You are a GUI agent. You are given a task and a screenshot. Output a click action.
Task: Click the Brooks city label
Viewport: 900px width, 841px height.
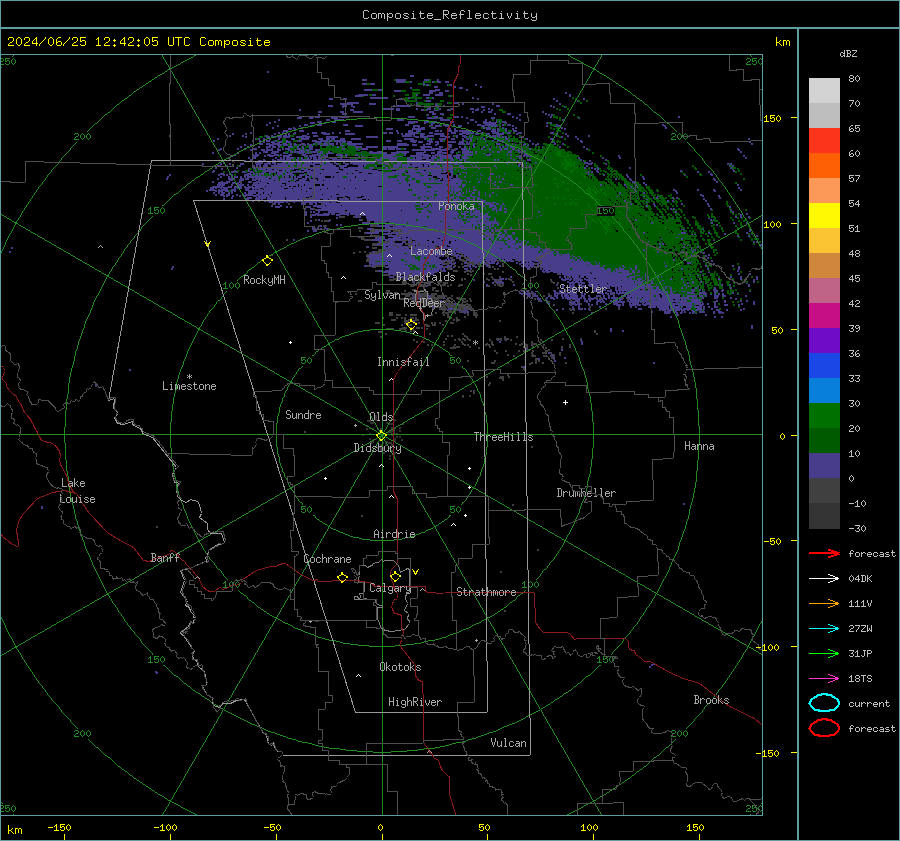pyautogui.click(x=711, y=700)
